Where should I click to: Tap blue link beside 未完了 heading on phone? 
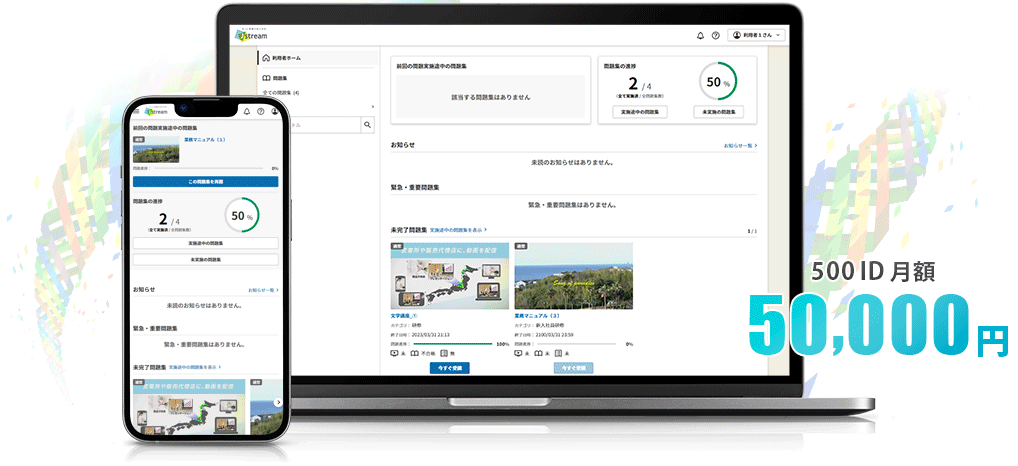coord(195,367)
